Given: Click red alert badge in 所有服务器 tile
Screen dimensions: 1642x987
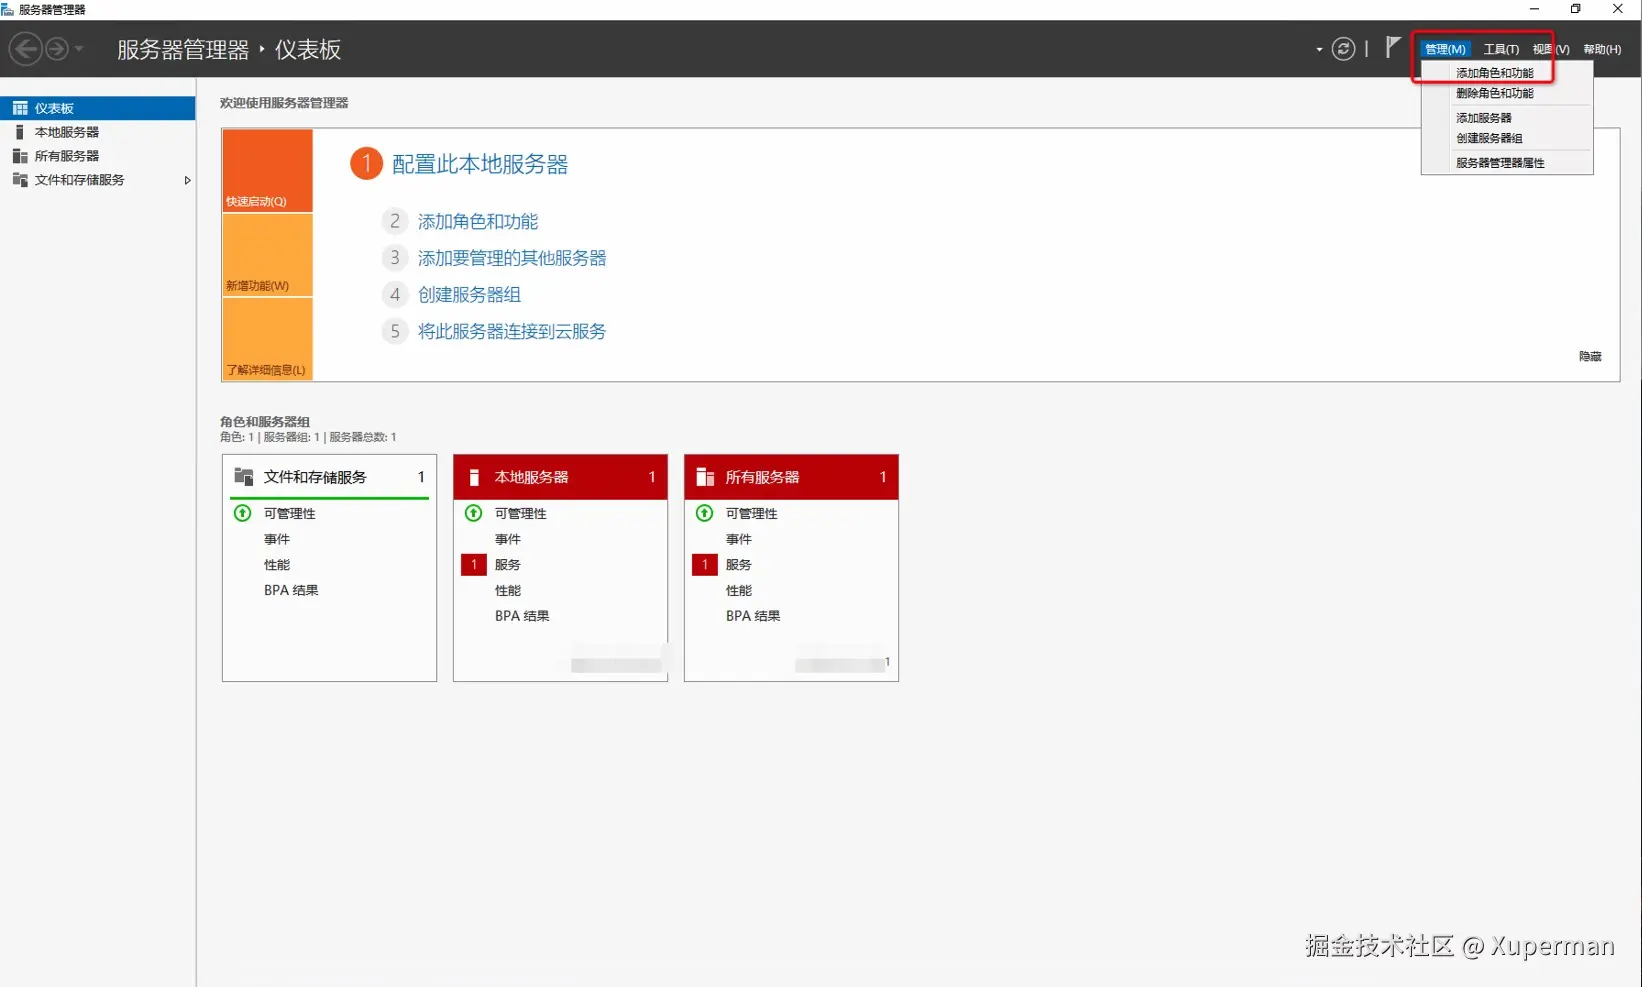Looking at the screenshot, I should tap(705, 565).
